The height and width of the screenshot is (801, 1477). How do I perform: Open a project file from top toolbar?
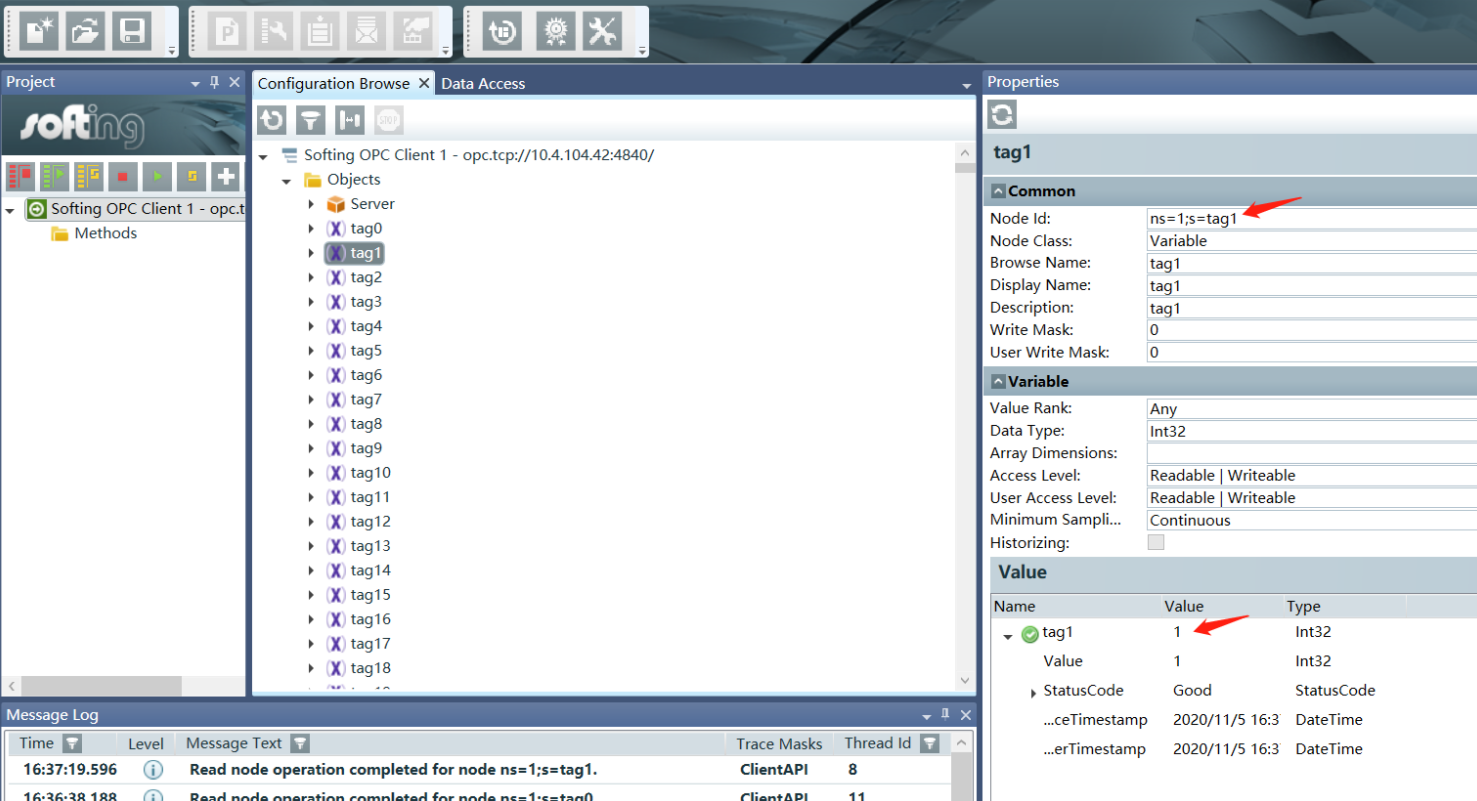(85, 31)
